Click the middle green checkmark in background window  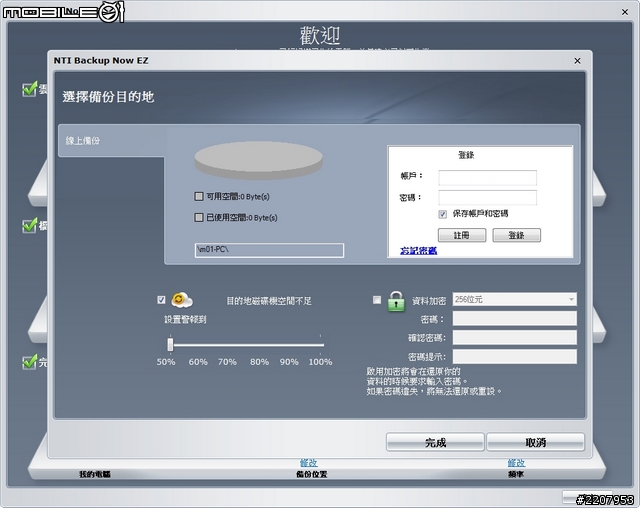point(29,225)
